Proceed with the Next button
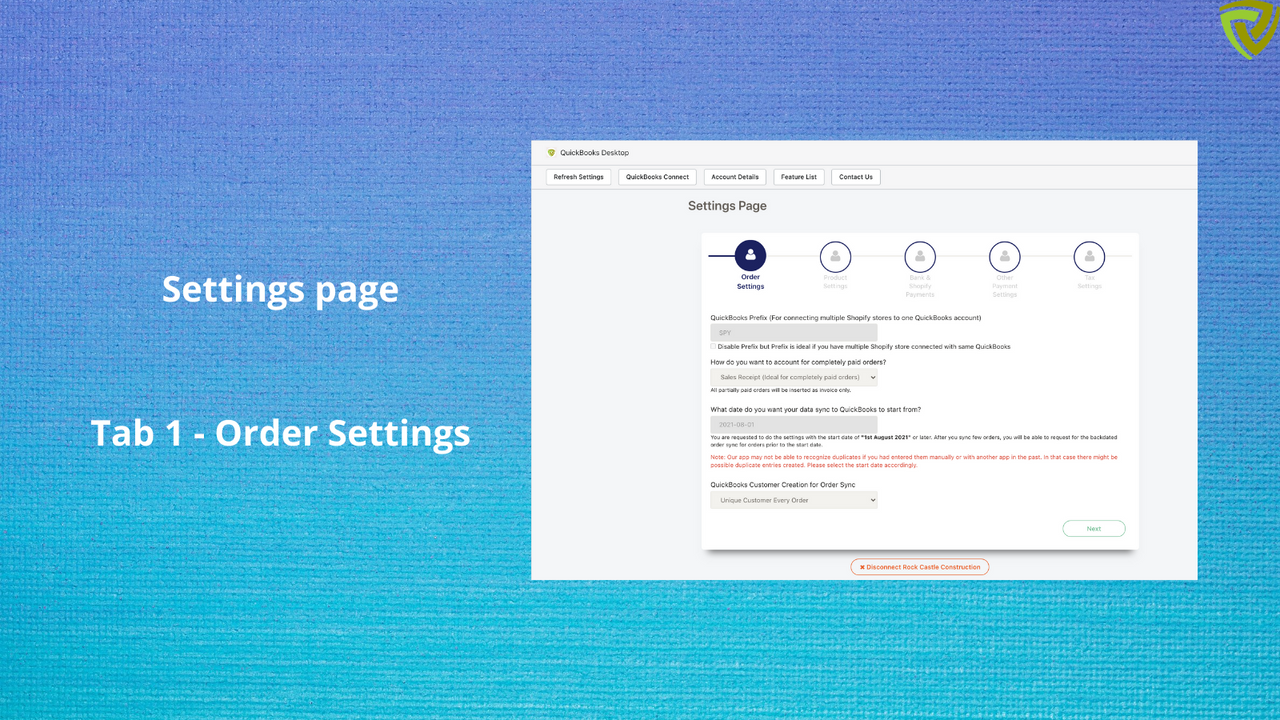The height and width of the screenshot is (720, 1280). (1094, 529)
